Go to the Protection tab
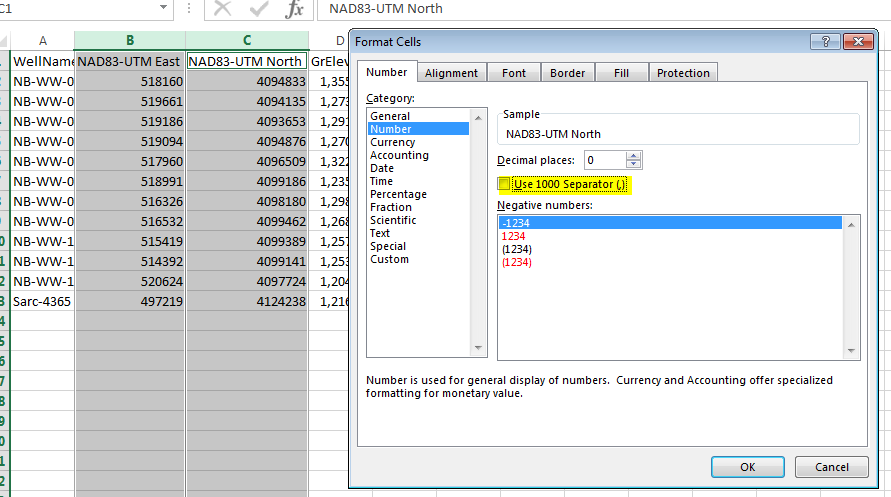 coord(683,73)
